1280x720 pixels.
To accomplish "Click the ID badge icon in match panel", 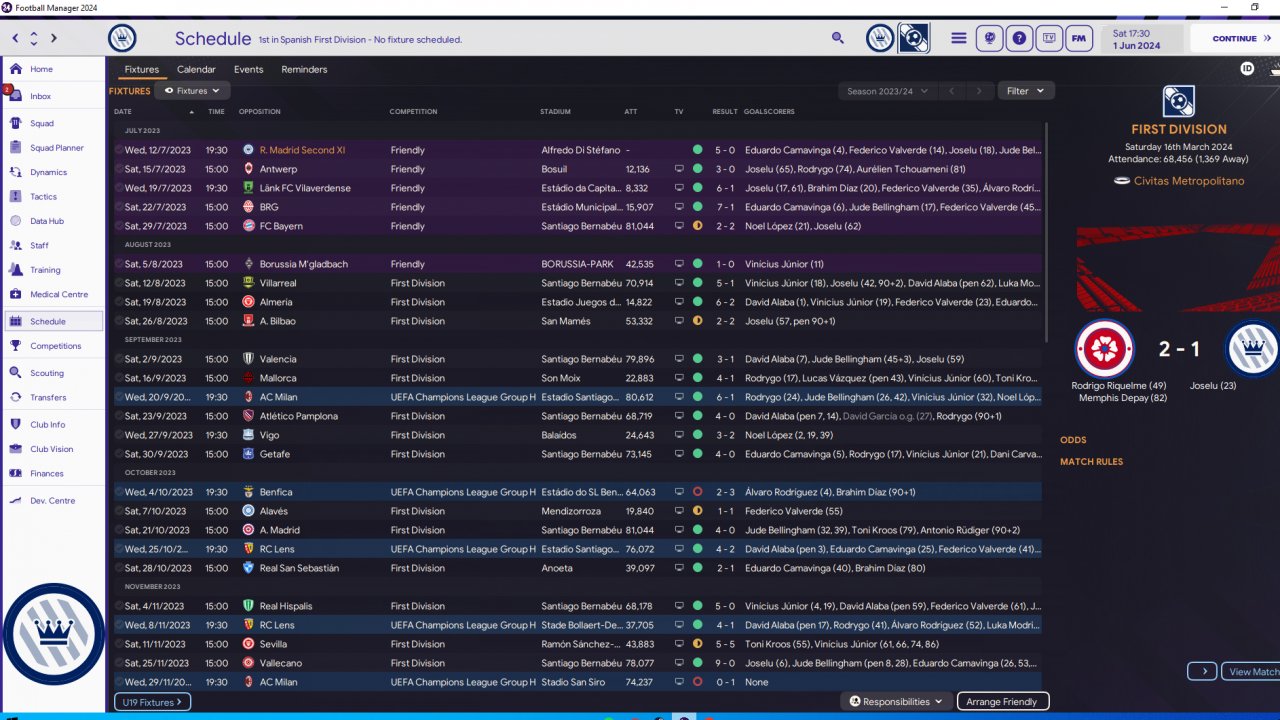I will click(1247, 69).
